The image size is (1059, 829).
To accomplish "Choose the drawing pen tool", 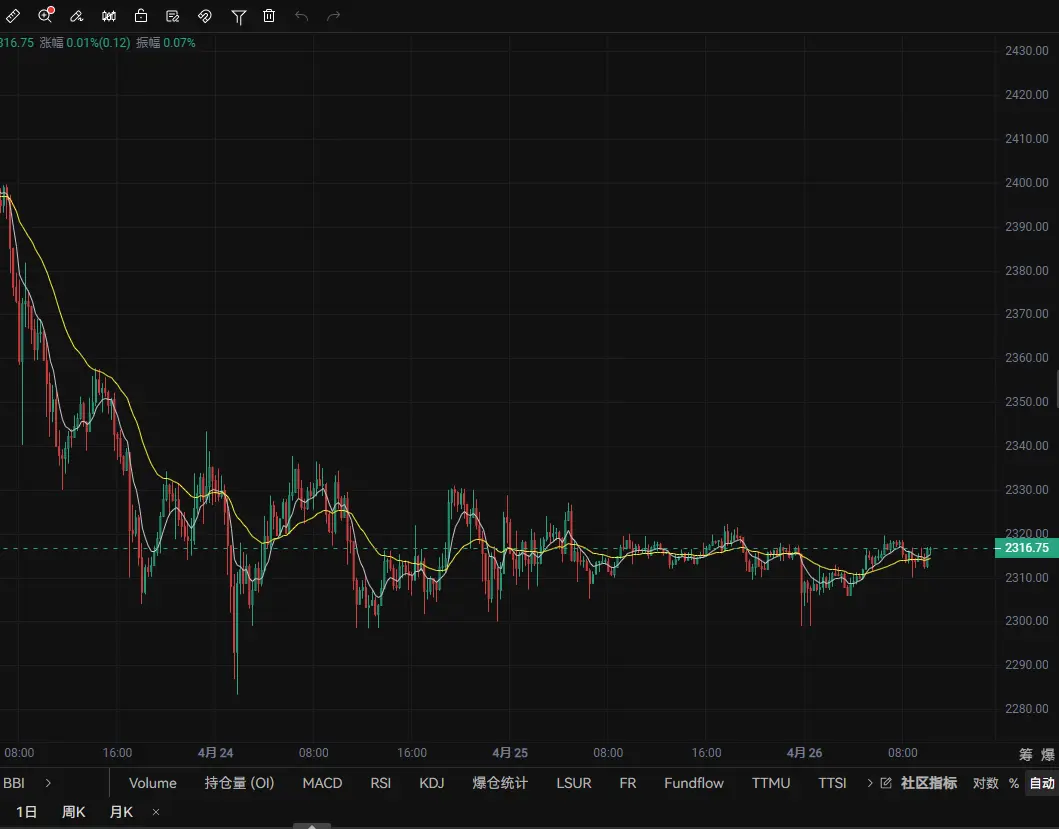I will (76, 16).
